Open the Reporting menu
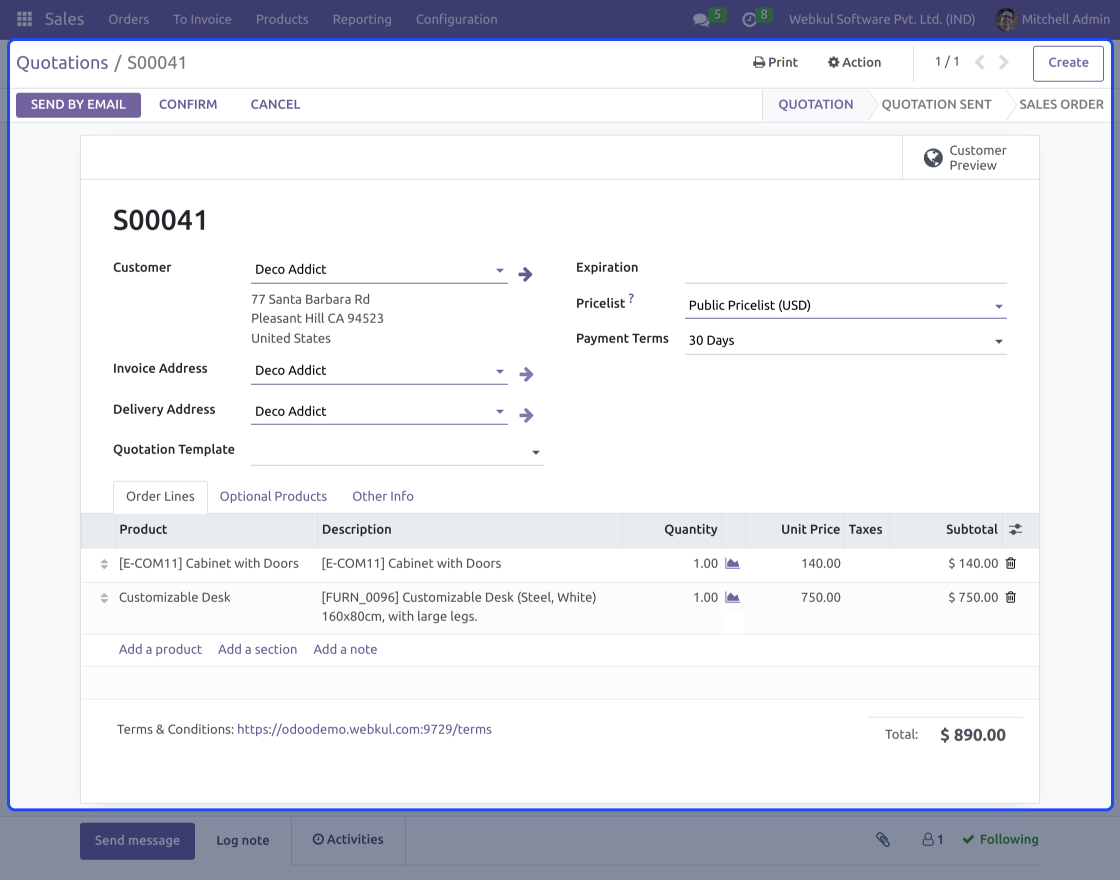The width and height of the screenshot is (1120, 880). click(362, 19)
